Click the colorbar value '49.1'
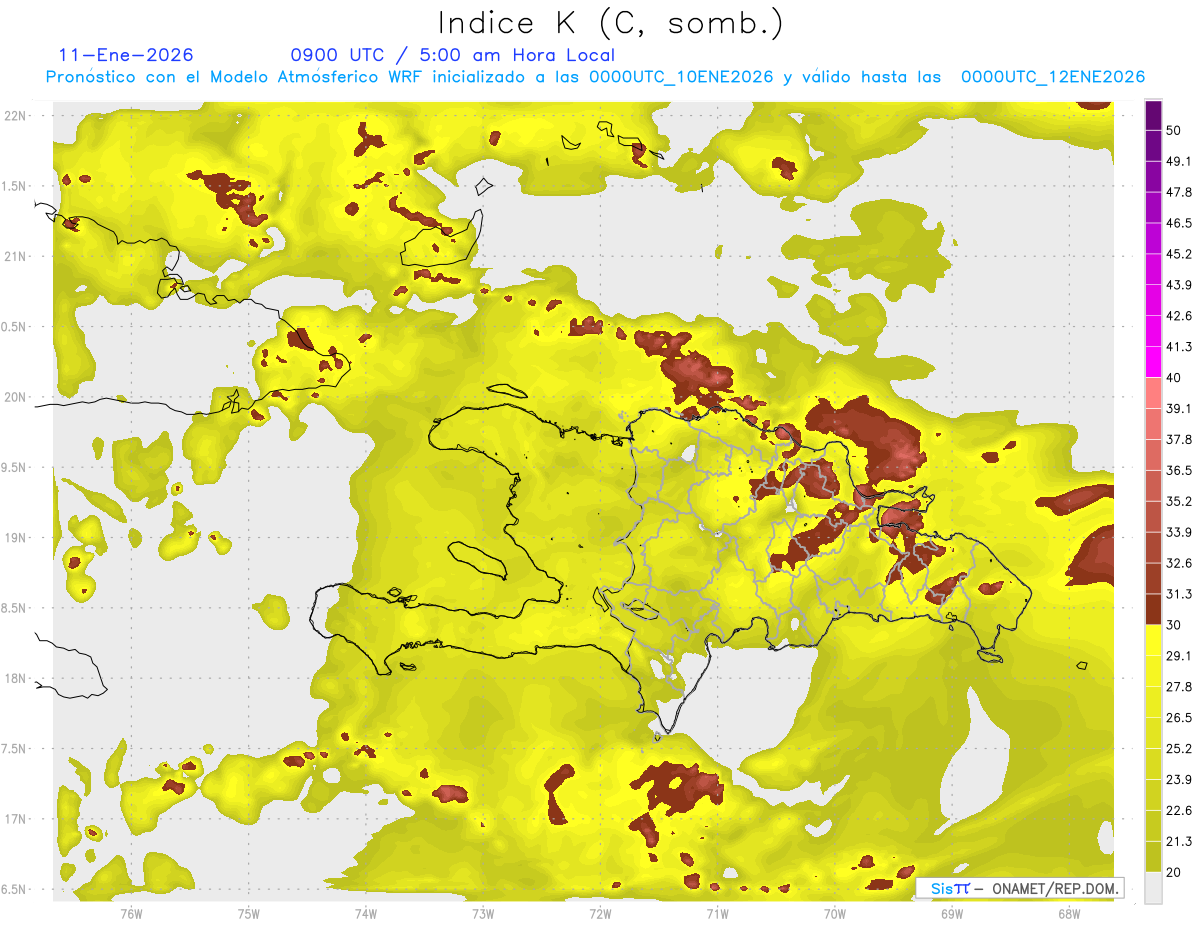Image resolution: width=1200 pixels, height=927 pixels. pyautogui.click(x=1179, y=161)
